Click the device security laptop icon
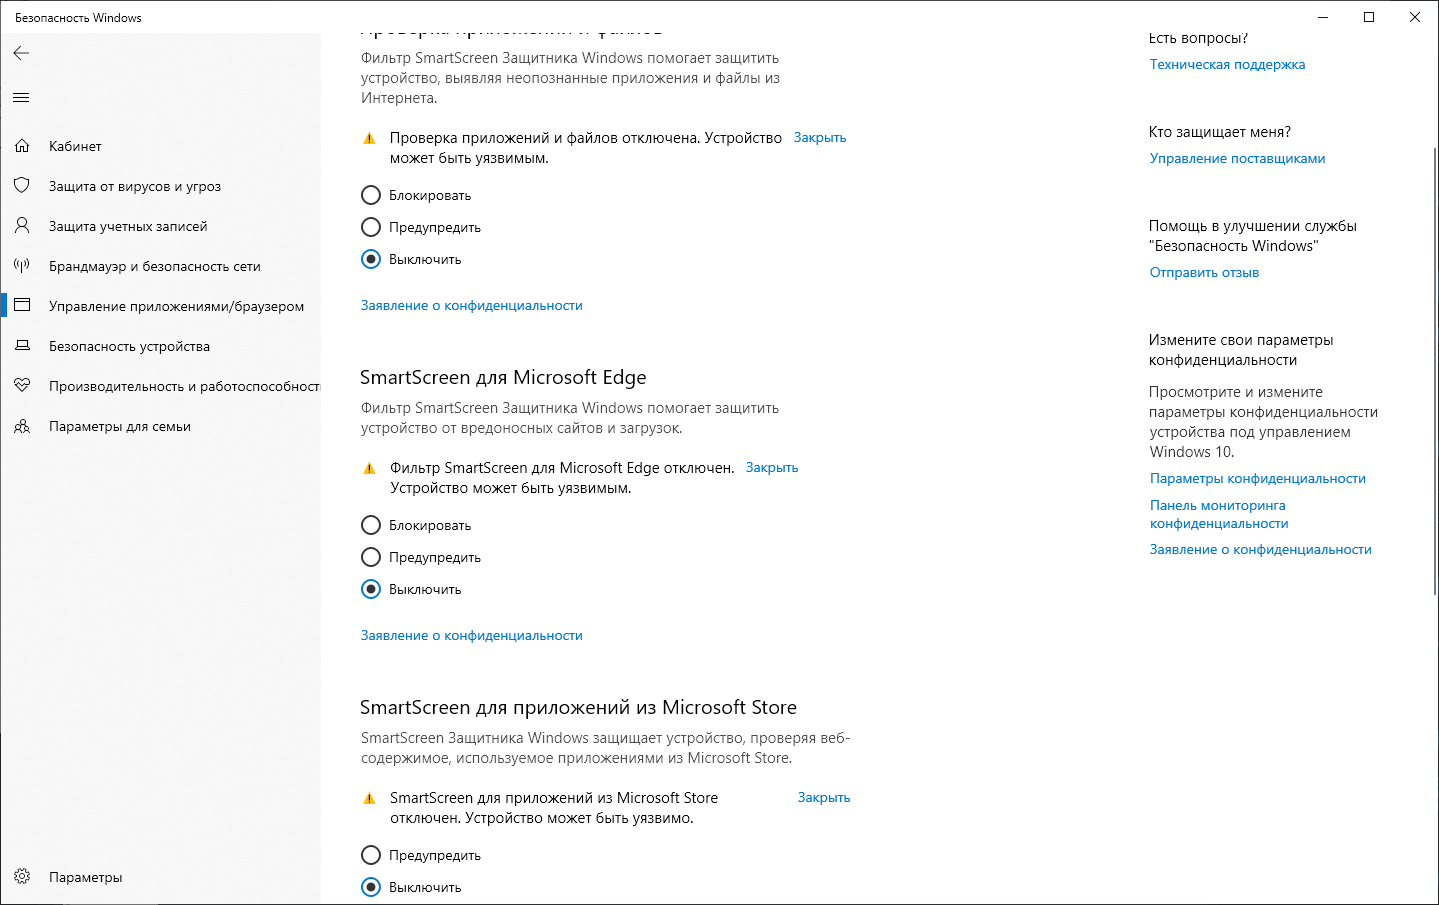 tap(22, 346)
